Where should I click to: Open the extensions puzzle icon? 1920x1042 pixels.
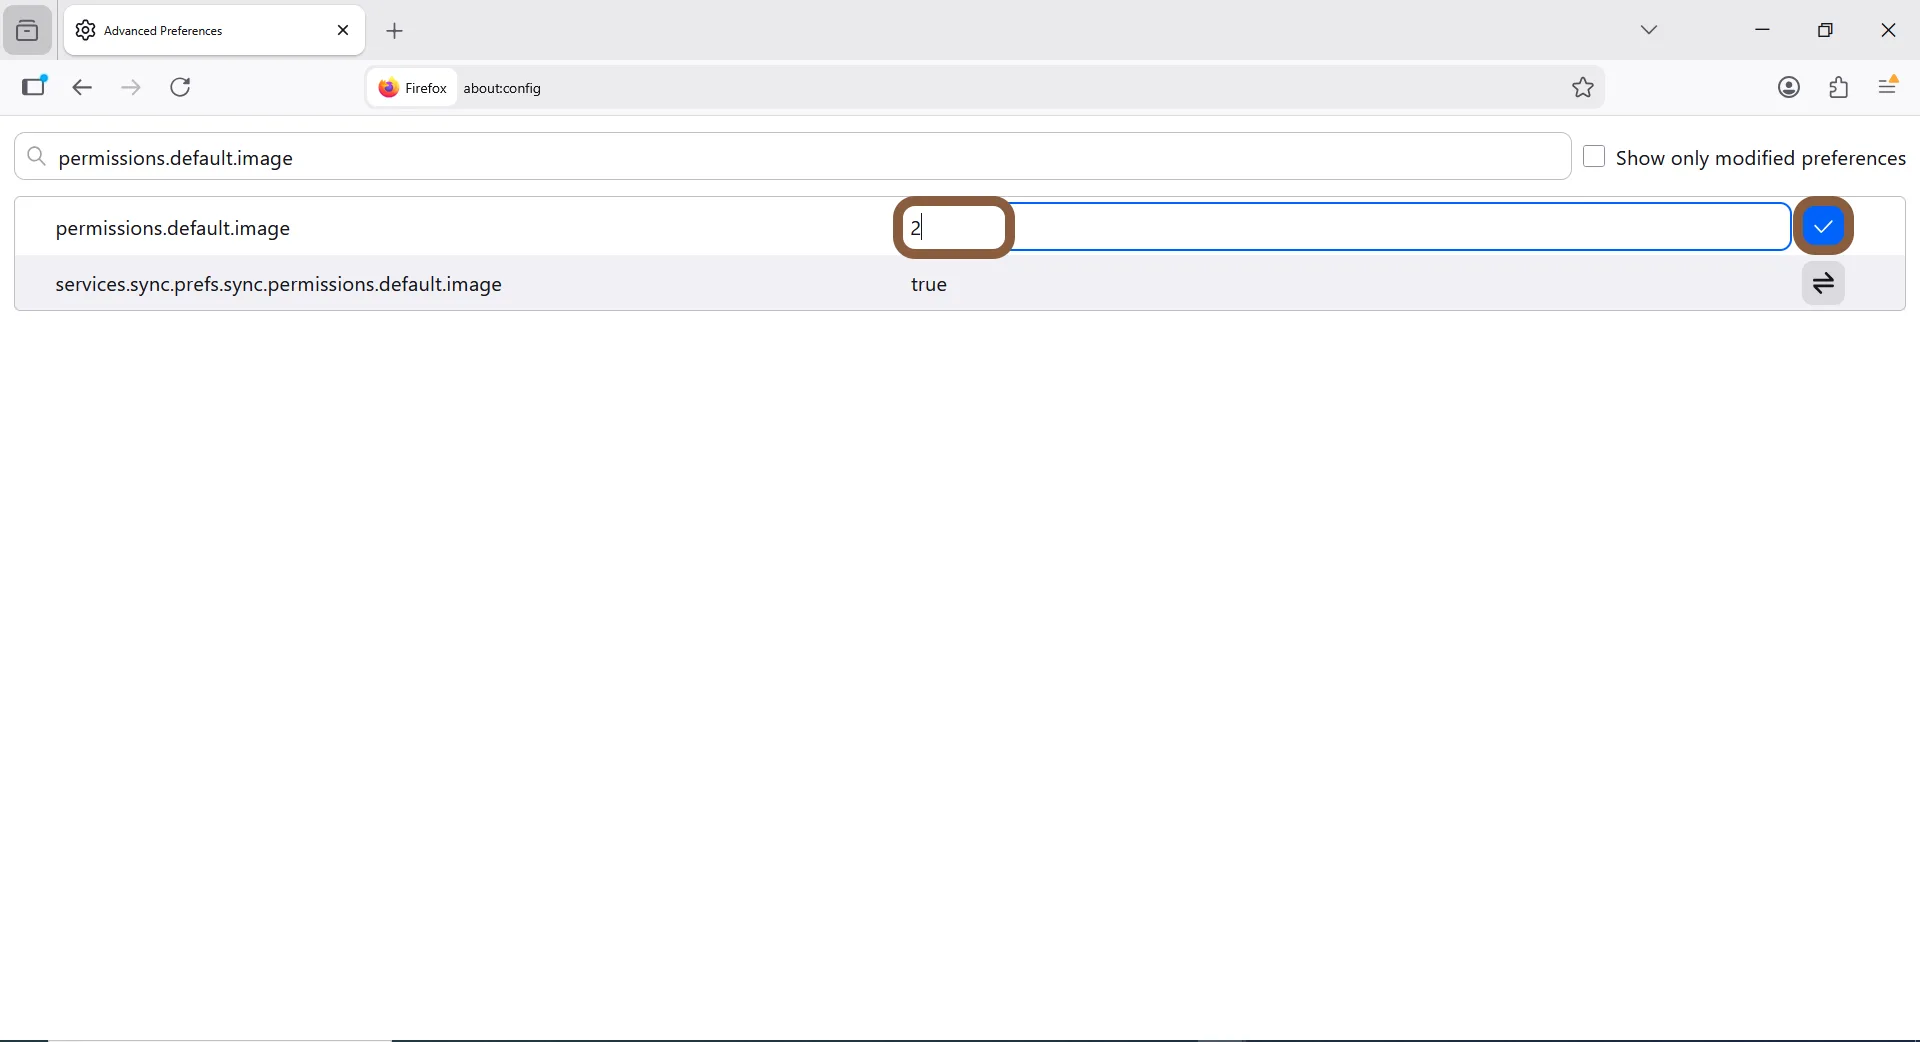[x=1839, y=88]
